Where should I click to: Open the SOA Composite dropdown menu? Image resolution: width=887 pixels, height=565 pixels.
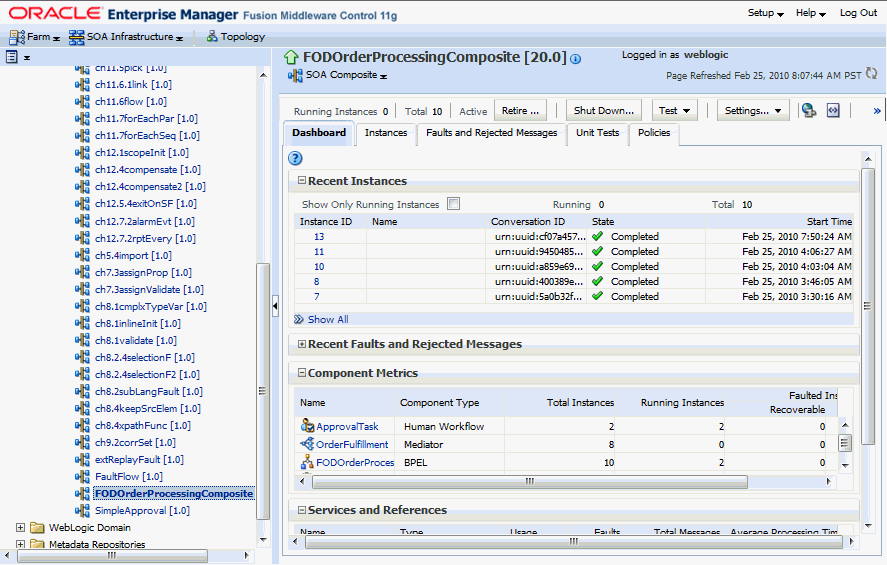(346, 75)
